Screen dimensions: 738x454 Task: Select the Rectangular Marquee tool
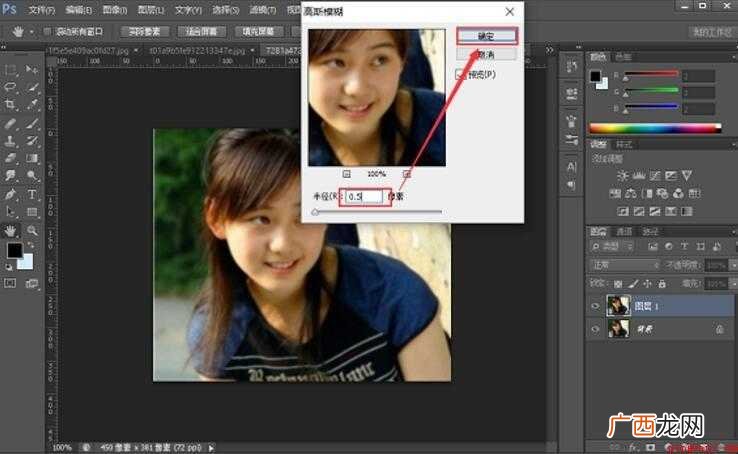10,70
